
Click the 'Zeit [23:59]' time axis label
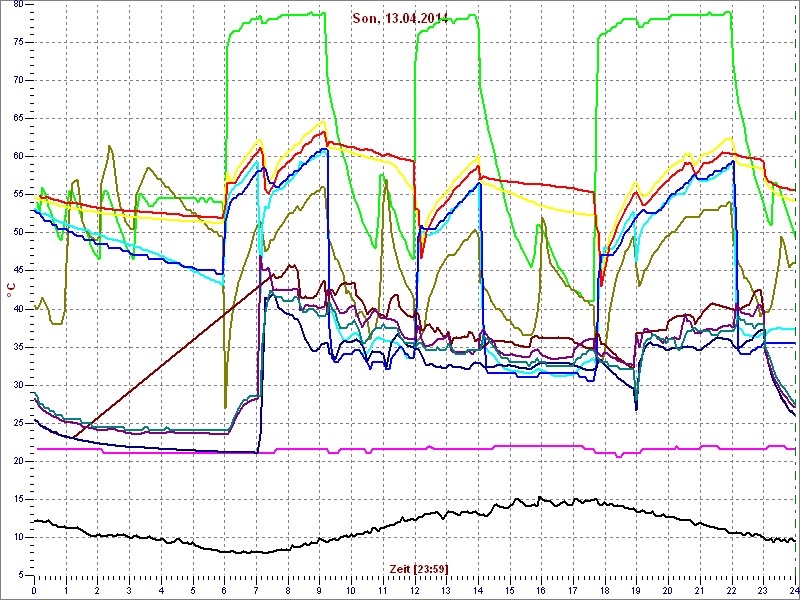click(x=419, y=568)
